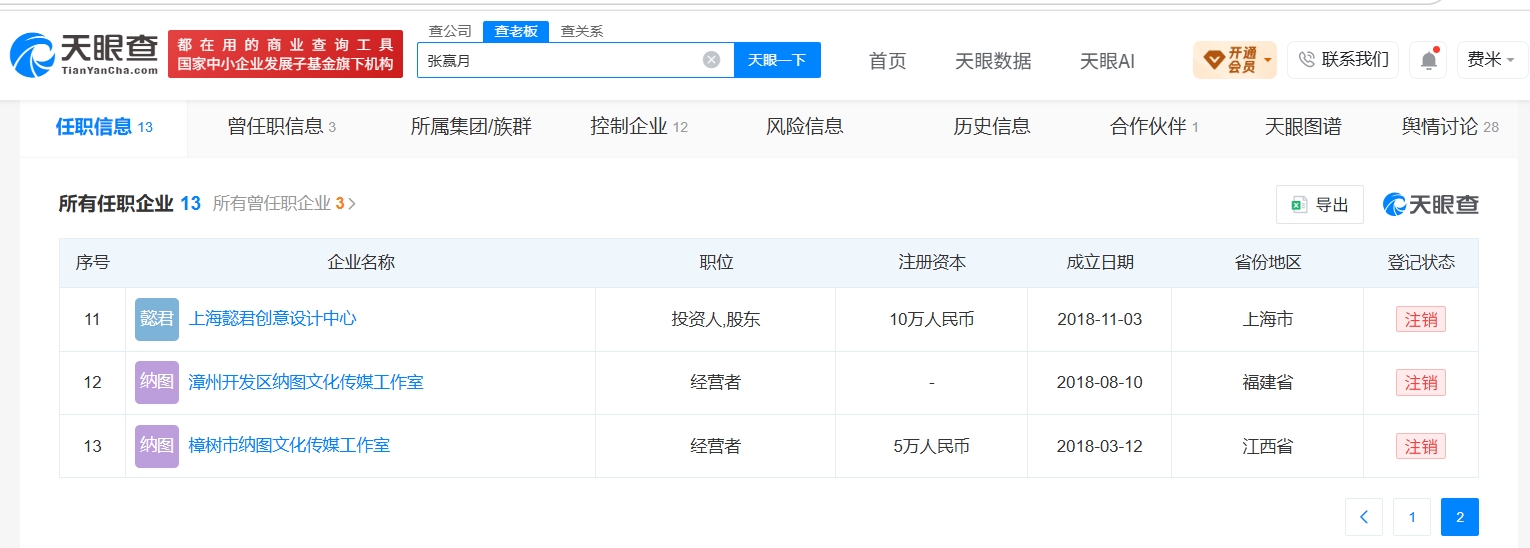This screenshot has height=548, width=1530.
Task: Open the 控制企业 12 tab
Action: pos(639,127)
